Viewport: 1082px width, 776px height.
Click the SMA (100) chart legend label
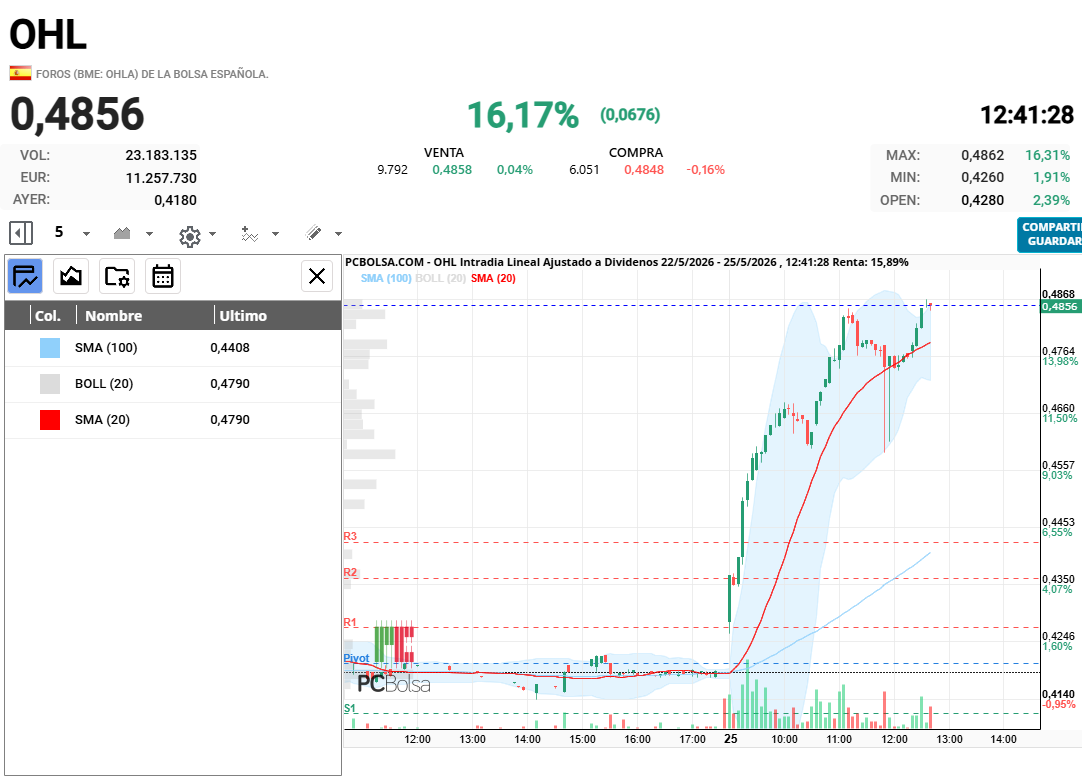coord(386,278)
